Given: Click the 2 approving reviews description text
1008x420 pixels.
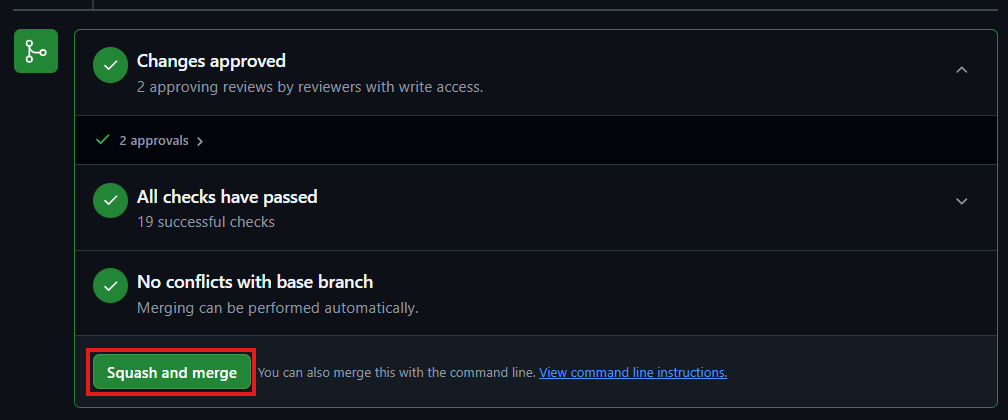Looking at the screenshot, I should pyautogui.click(x=310, y=87).
